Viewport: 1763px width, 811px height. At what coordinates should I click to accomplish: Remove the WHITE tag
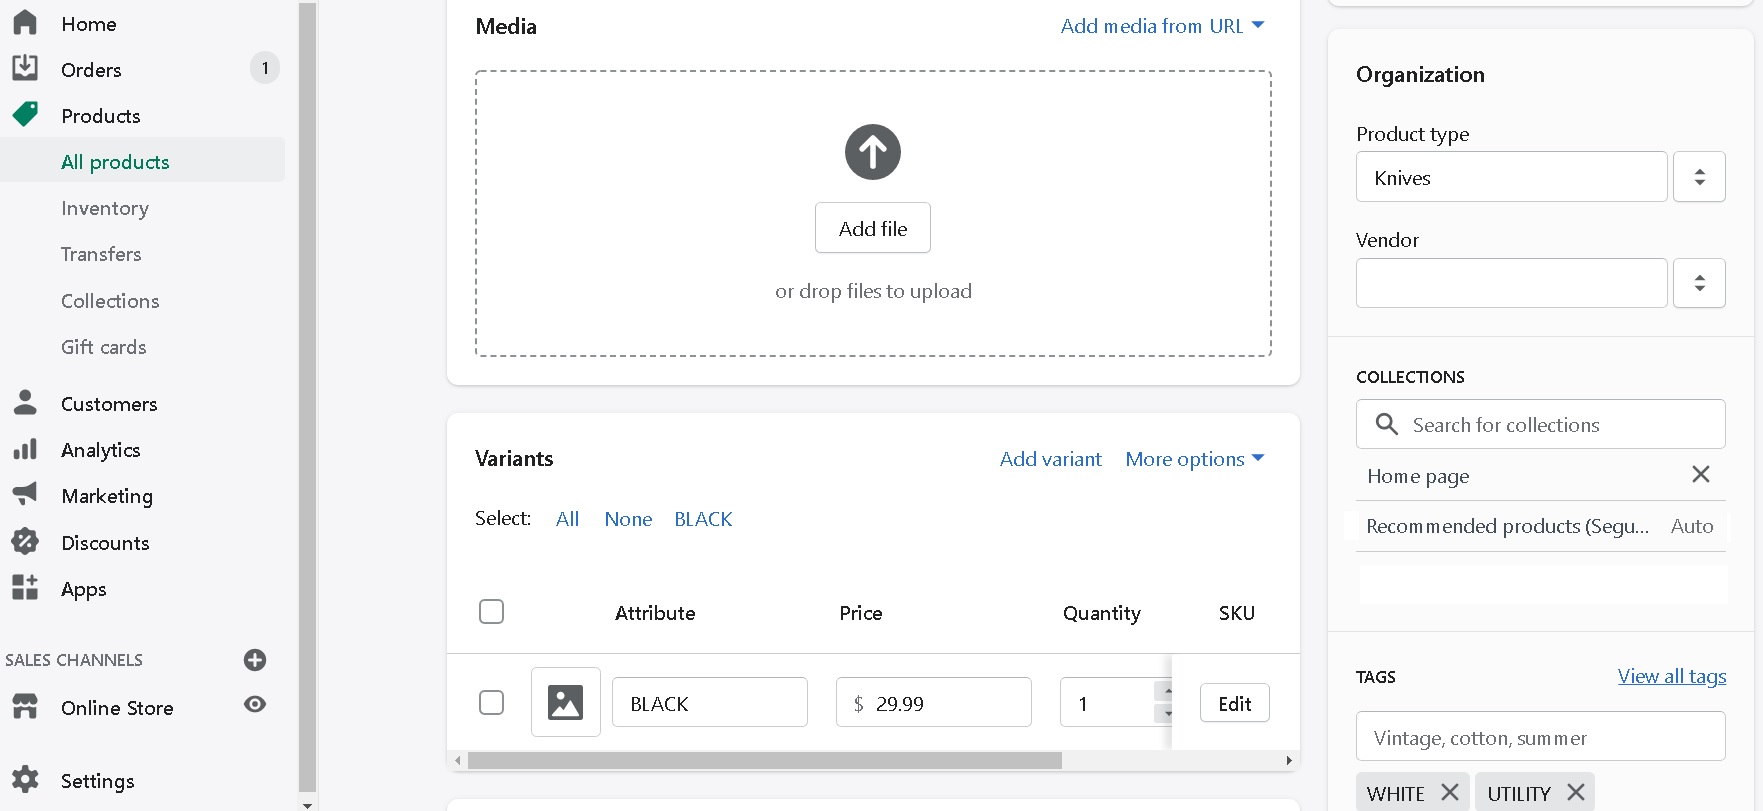(1450, 792)
